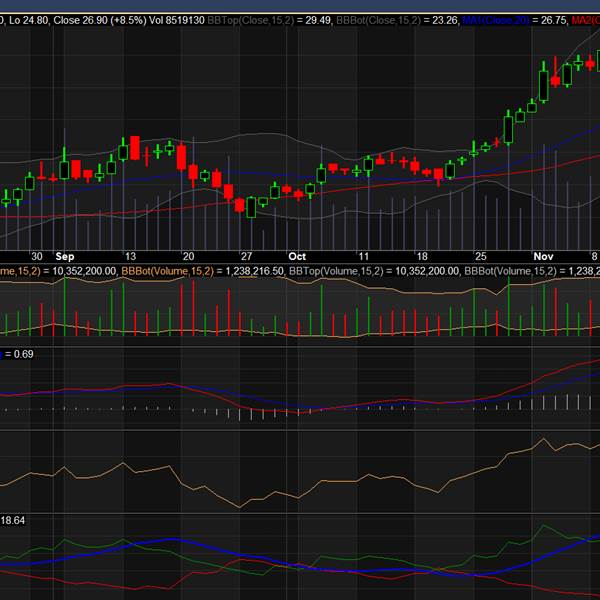Select gray BBTop(Volume,15,2) = 10,352,200.00 label
This screenshot has height=600, width=600.
[x=373, y=271]
